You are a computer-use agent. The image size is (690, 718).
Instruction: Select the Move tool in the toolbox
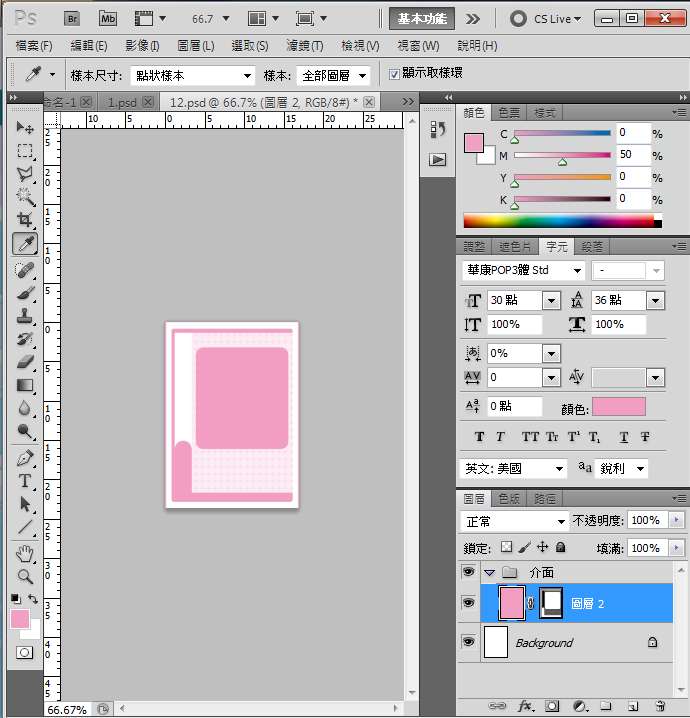coord(25,128)
